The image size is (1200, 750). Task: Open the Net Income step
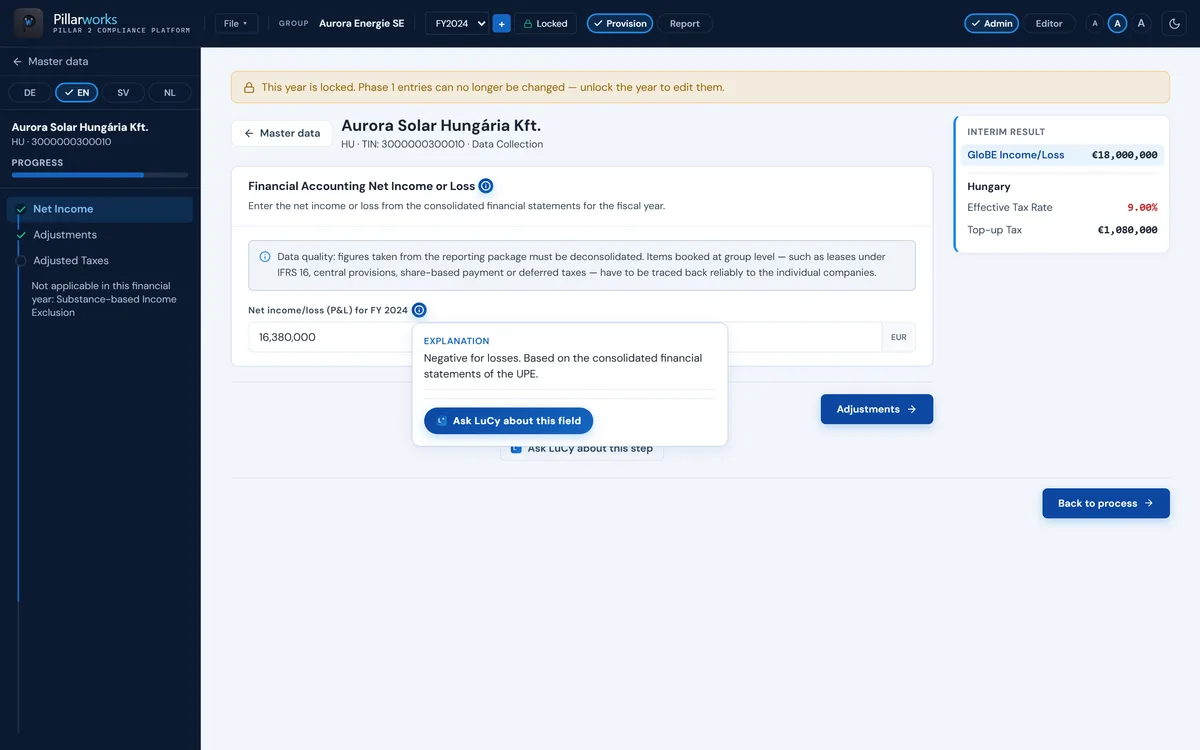point(100,209)
